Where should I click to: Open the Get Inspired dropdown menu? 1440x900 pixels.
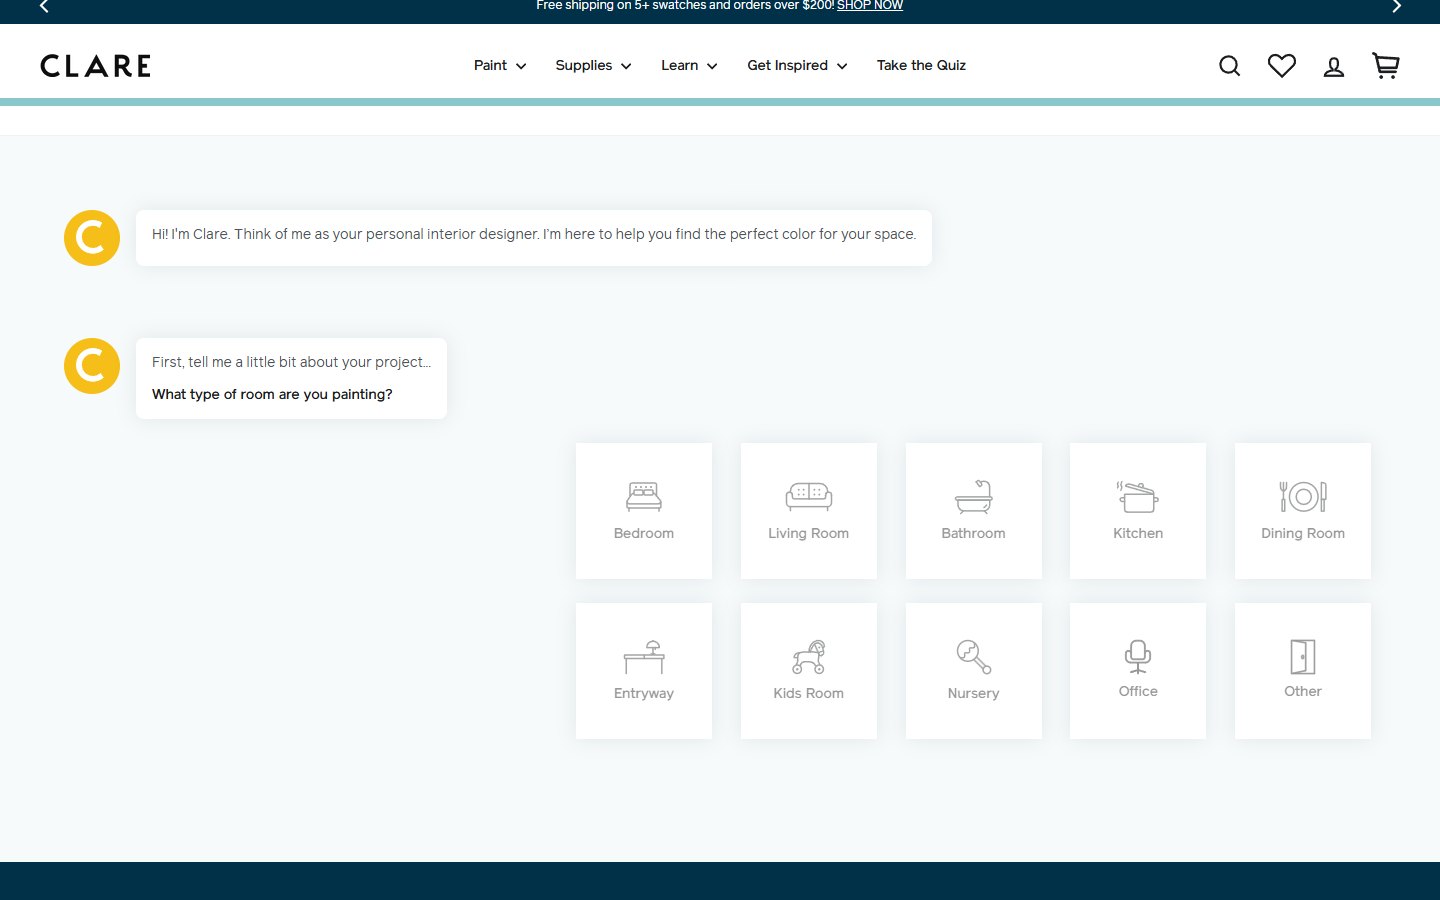(797, 66)
